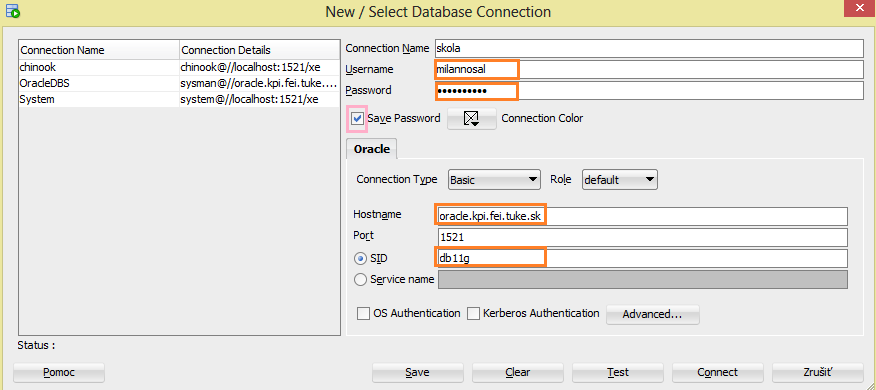Open the Connection Color picker
Viewport: 876px width, 390px height.
[472, 118]
